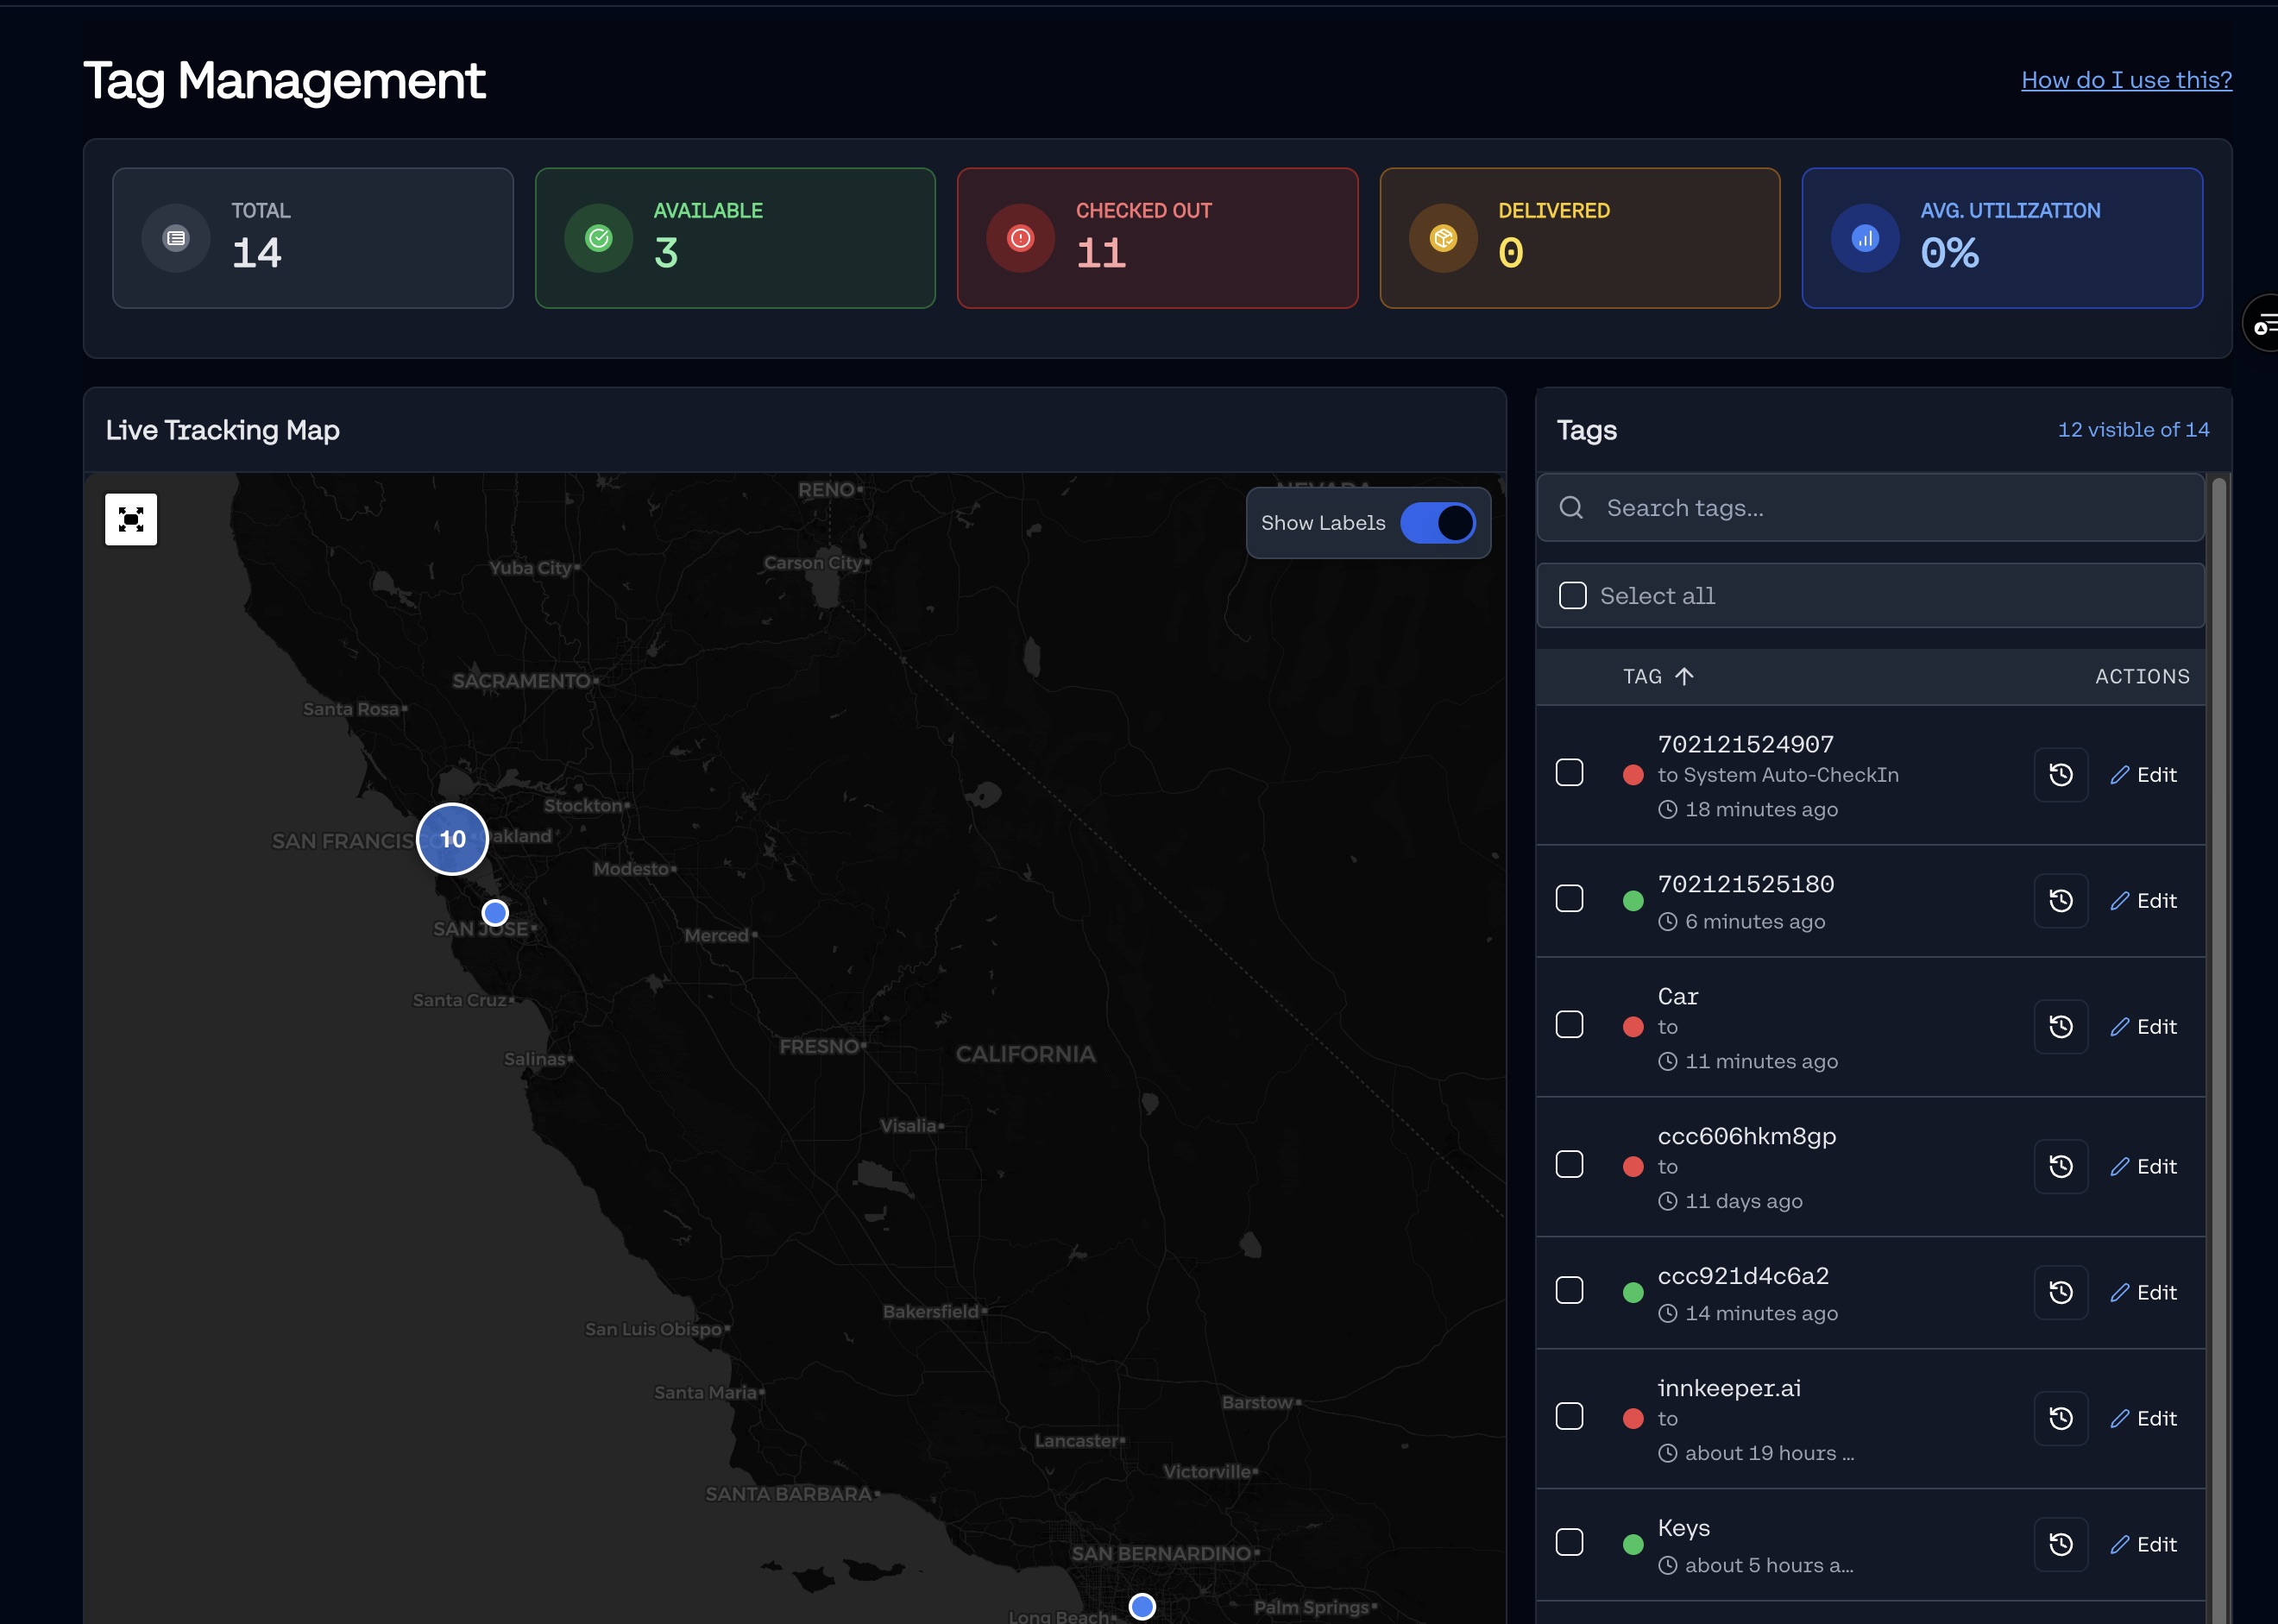The image size is (2278, 1624).
Task: Check the Select all checkbox
Action: coord(1573,596)
